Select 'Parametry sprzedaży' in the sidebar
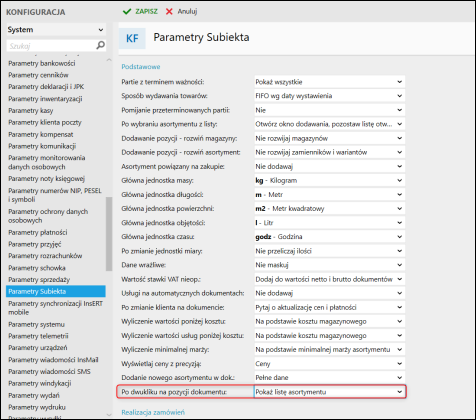 tap(39, 280)
